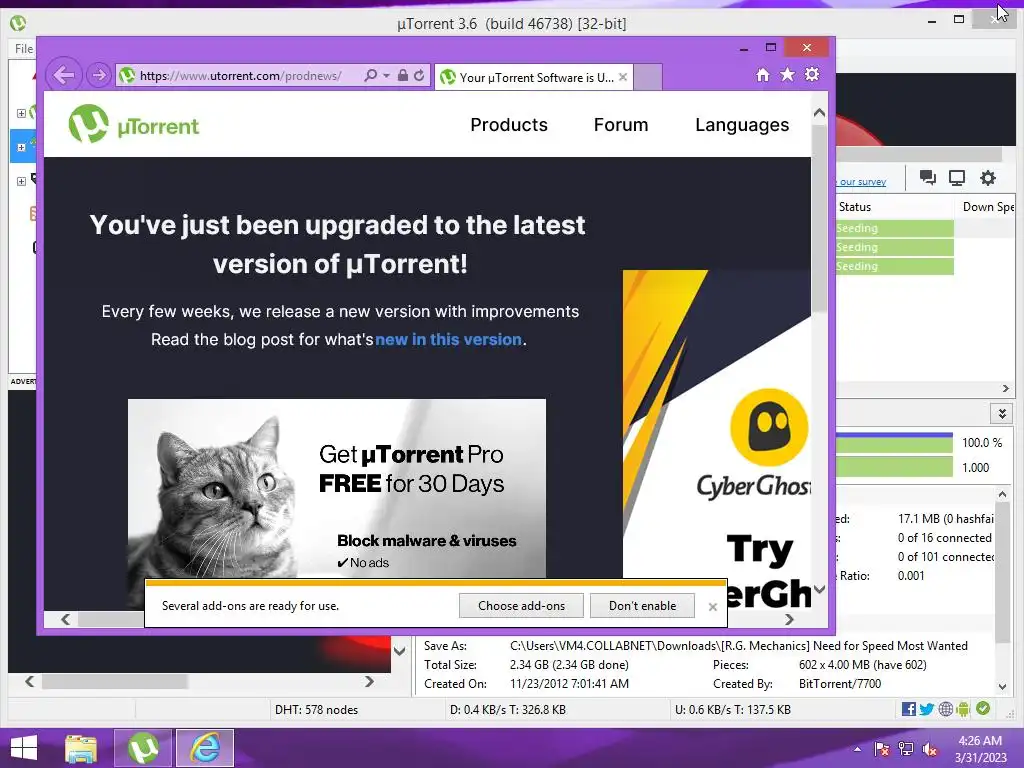
Task: Open clock showing 4:26 AM
Action: (980, 749)
